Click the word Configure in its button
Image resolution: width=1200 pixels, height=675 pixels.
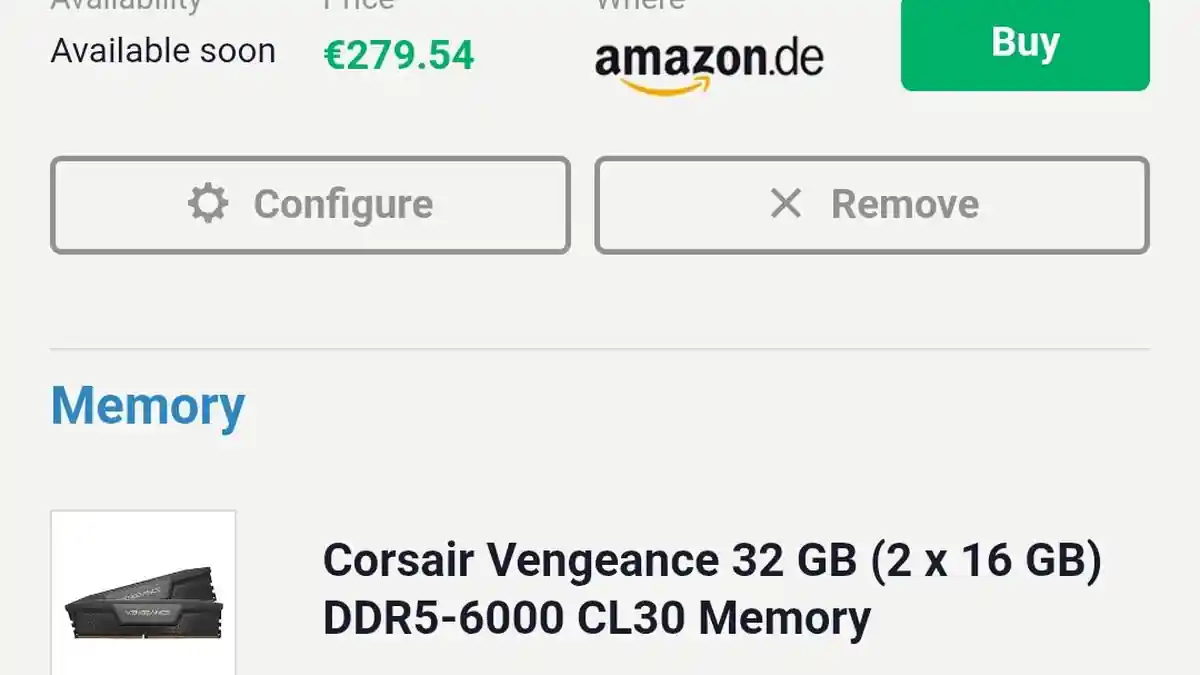[343, 205]
